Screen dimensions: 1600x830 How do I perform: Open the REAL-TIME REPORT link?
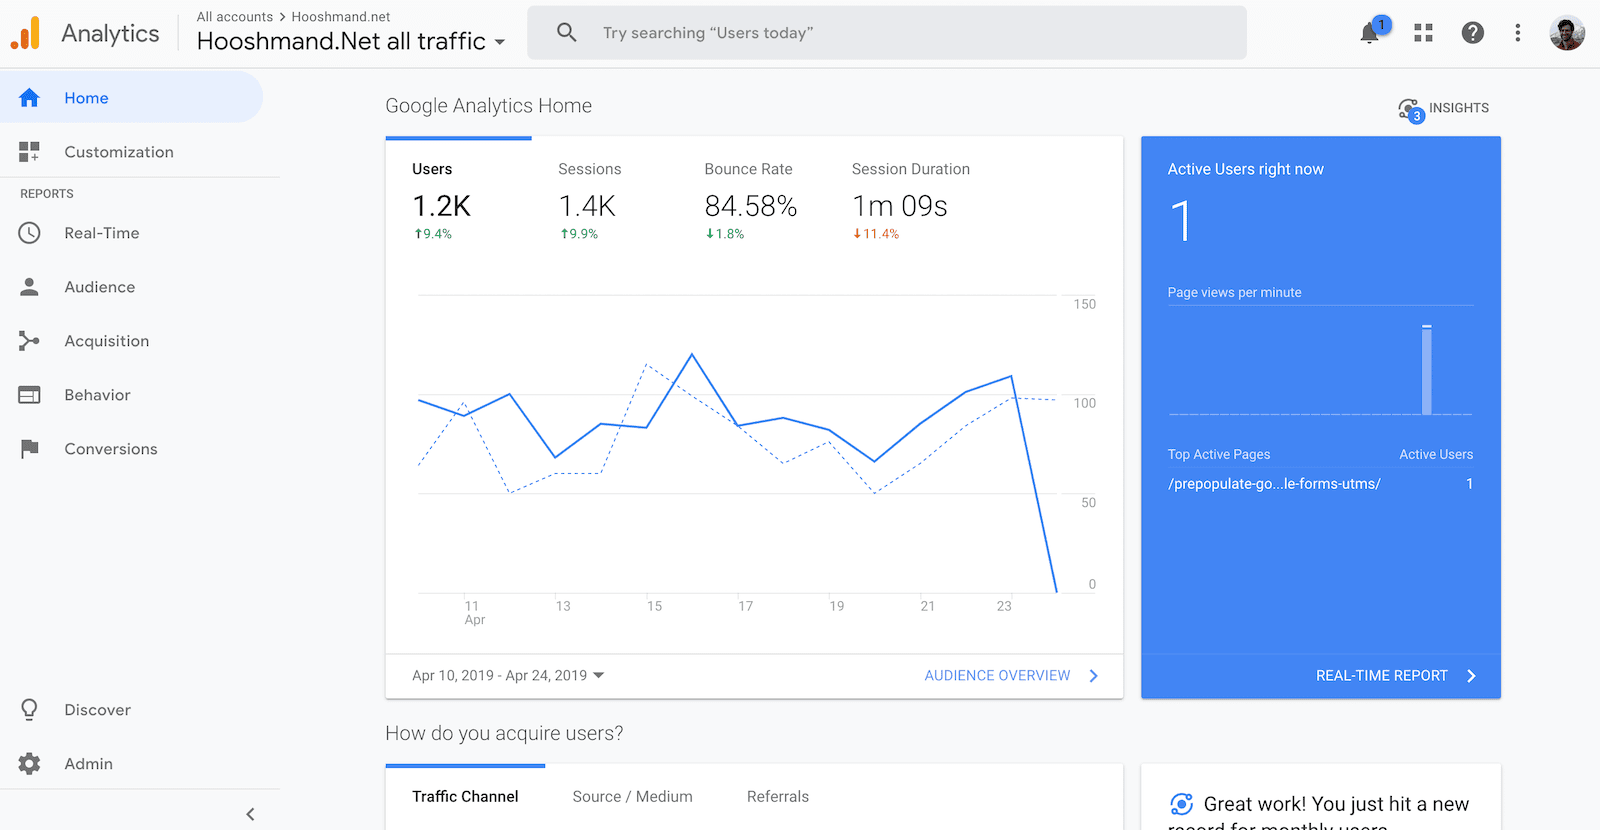point(1381,676)
